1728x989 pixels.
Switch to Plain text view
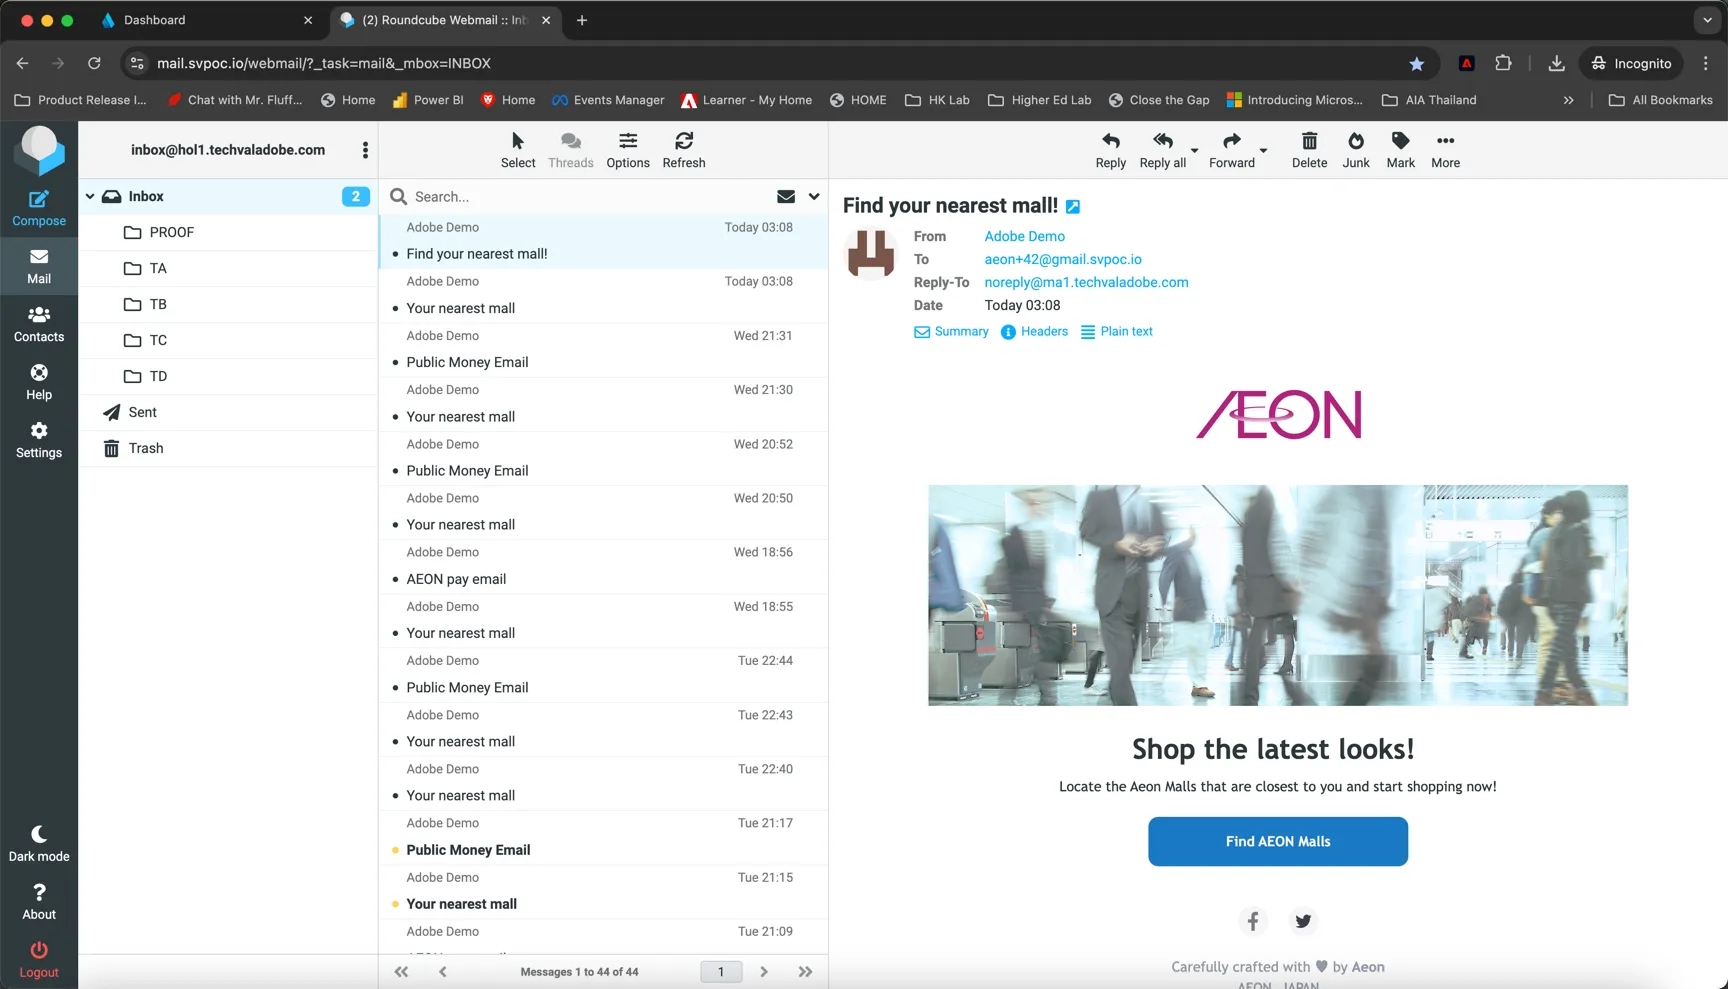1116,332
